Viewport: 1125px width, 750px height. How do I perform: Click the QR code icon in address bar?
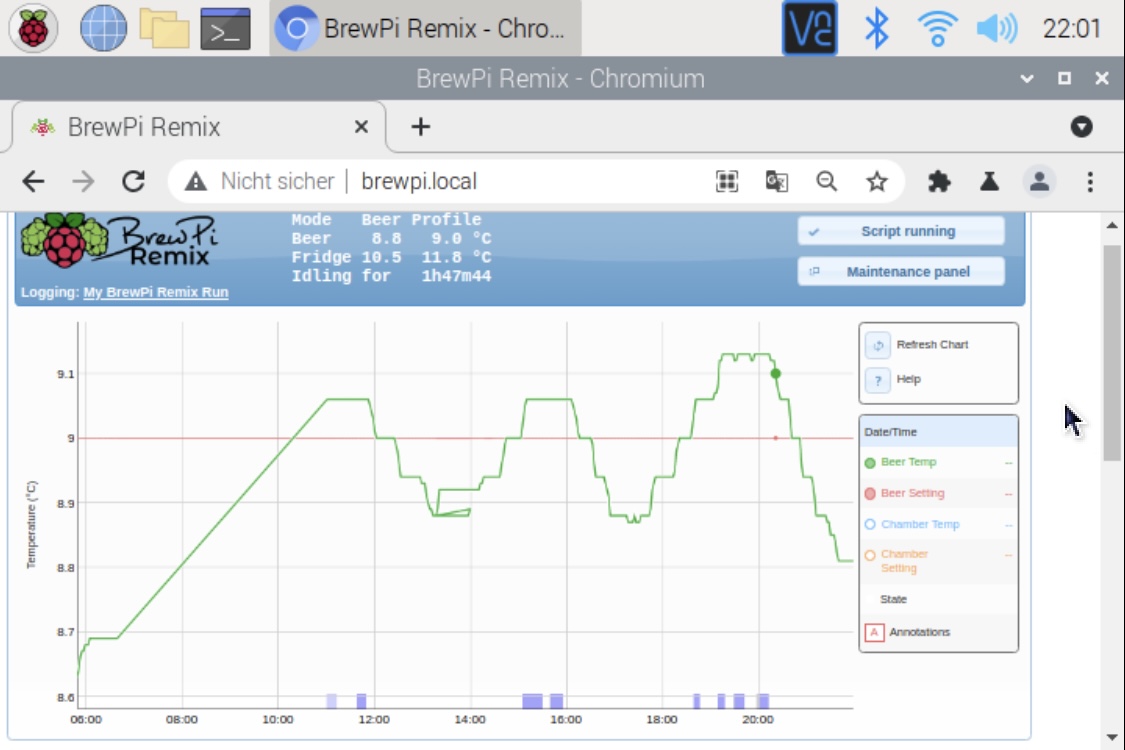(727, 181)
